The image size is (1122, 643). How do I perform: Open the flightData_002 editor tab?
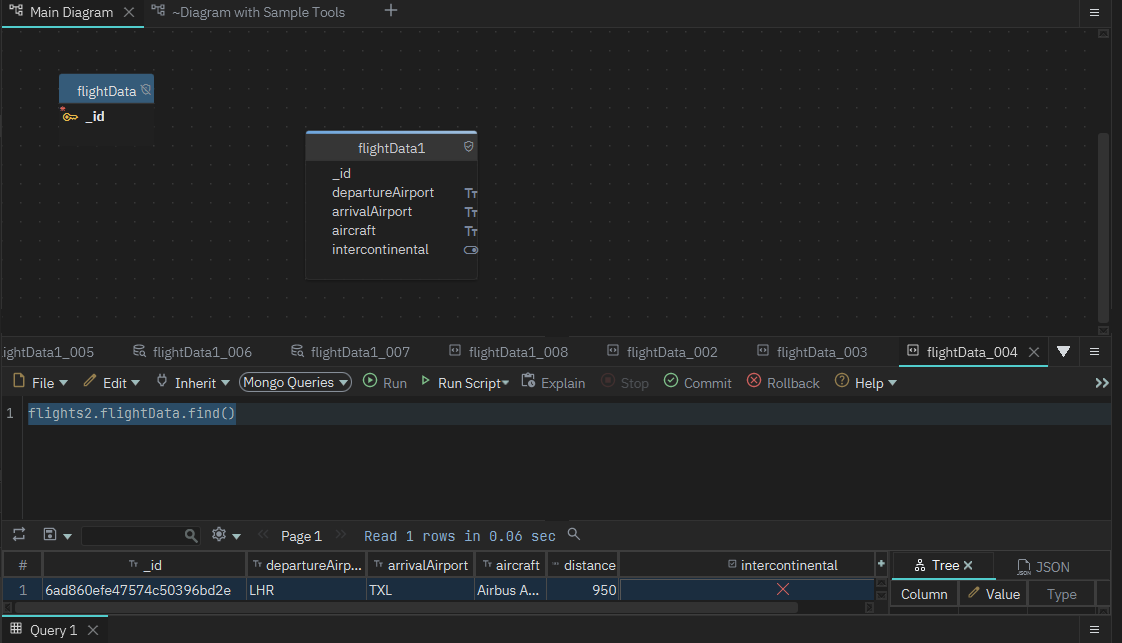pyautogui.click(x=663, y=352)
